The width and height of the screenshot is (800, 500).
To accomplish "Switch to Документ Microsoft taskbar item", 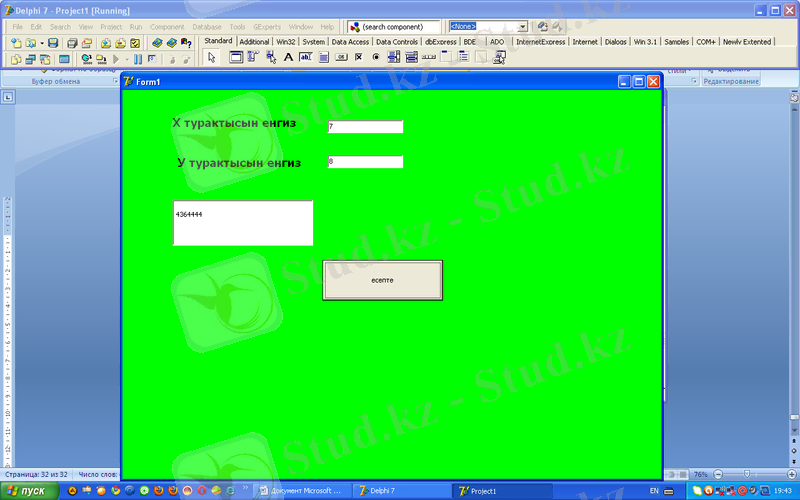I will point(303,491).
